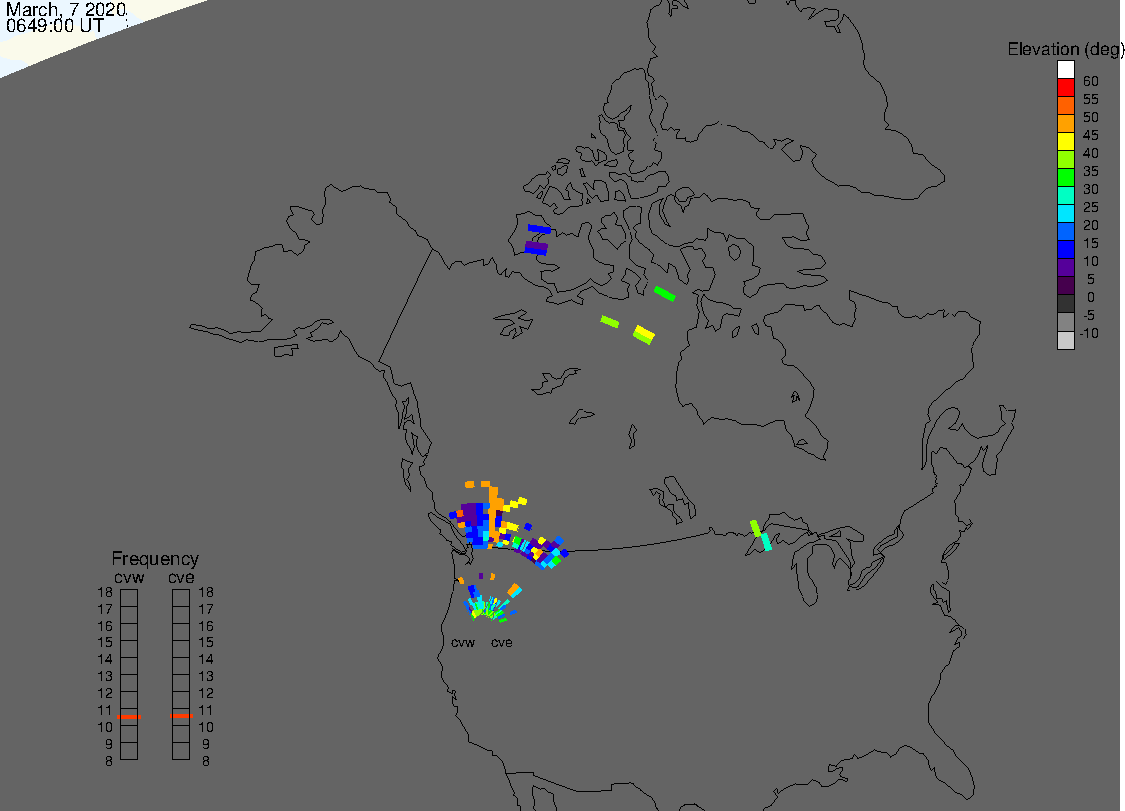Pick the red swatch between 60 and 55
This screenshot has width=1125, height=811.
click(x=1065, y=88)
